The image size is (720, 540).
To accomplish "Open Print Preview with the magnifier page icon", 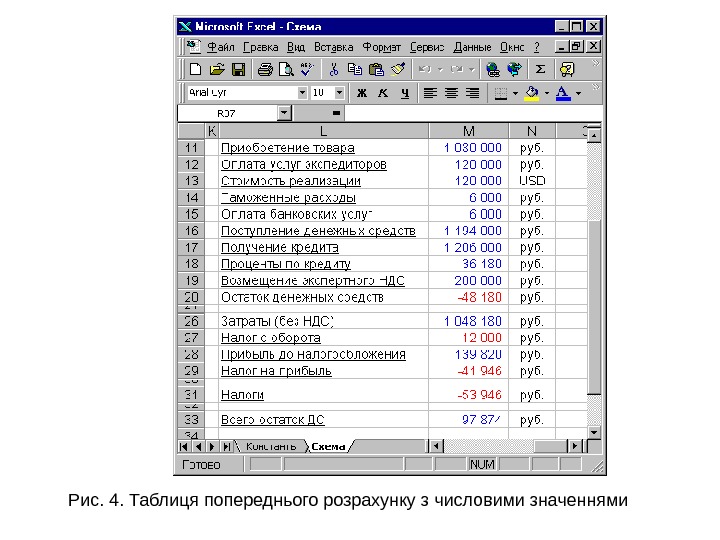I will click(286, 69).
